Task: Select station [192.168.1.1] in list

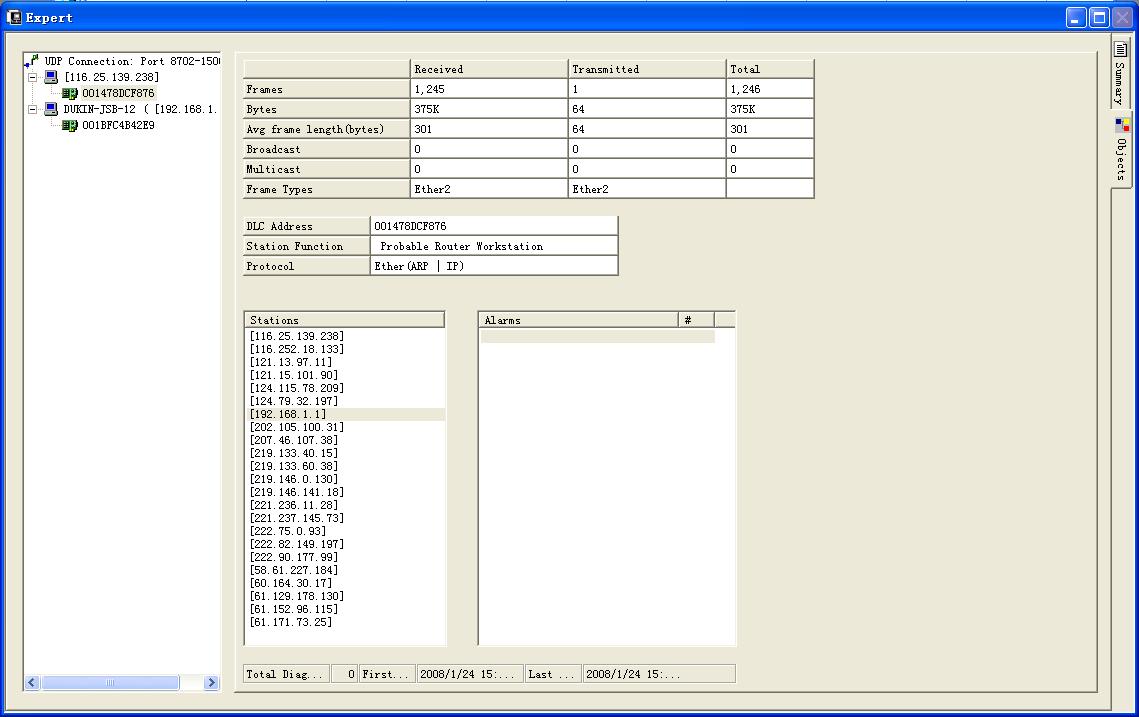Action: [x=288, y=414]
